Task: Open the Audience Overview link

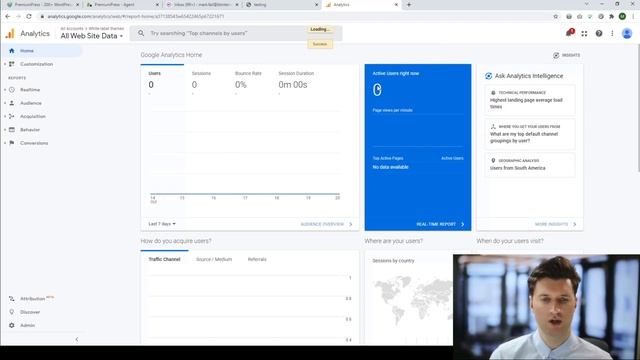Action: 327,224
